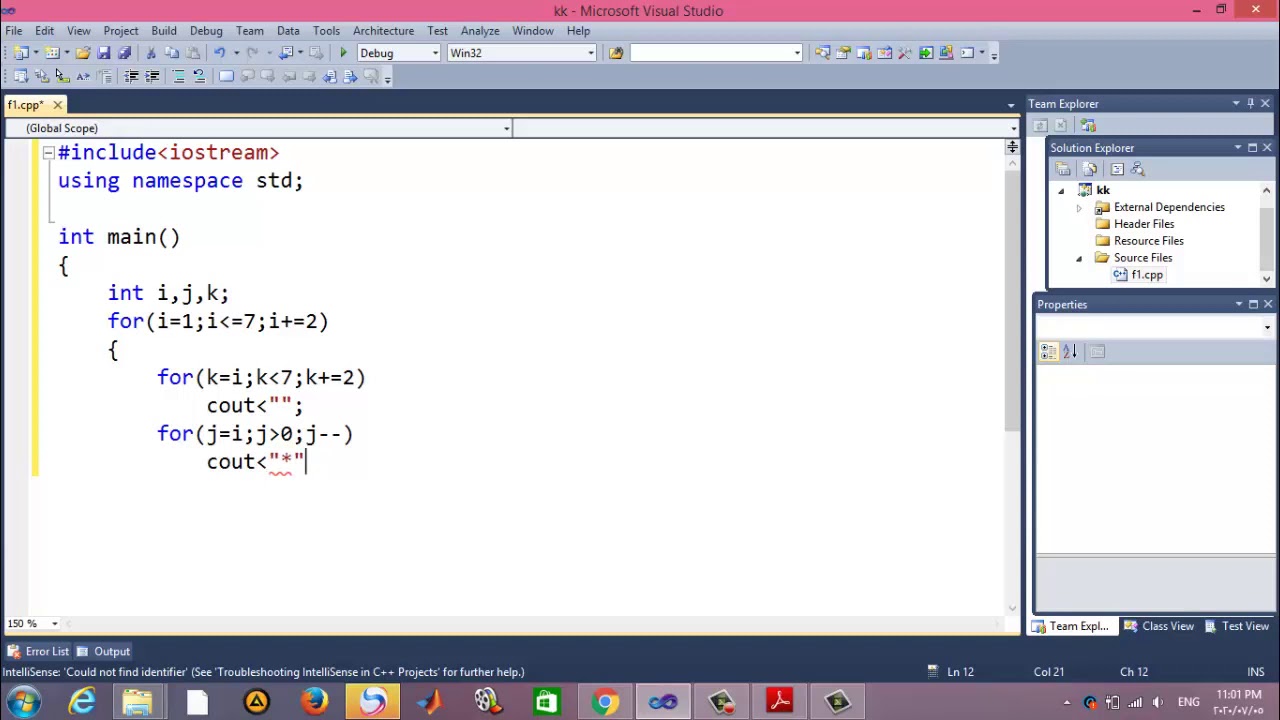1280x720 pixels.
Task: Collapse the kk project node
Action: [x=1061, y=190]
